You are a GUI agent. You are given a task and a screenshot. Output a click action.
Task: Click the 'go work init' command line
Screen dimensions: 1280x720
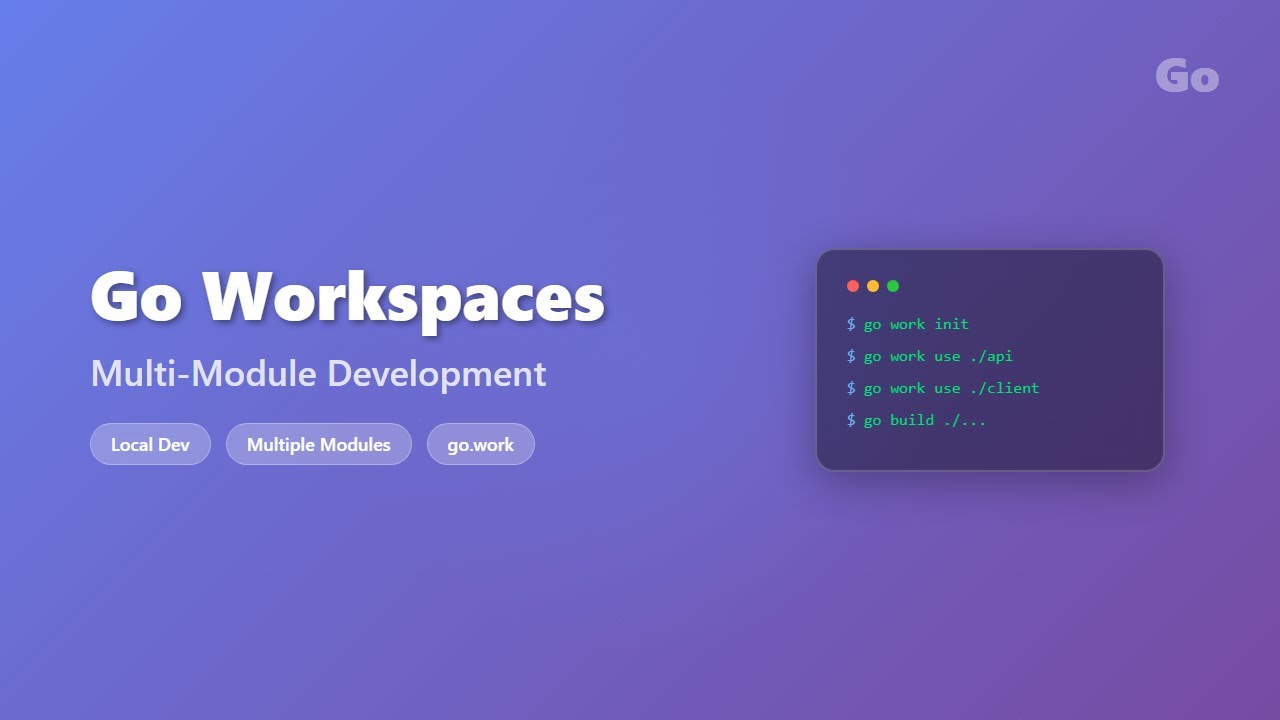pos(908,324)
